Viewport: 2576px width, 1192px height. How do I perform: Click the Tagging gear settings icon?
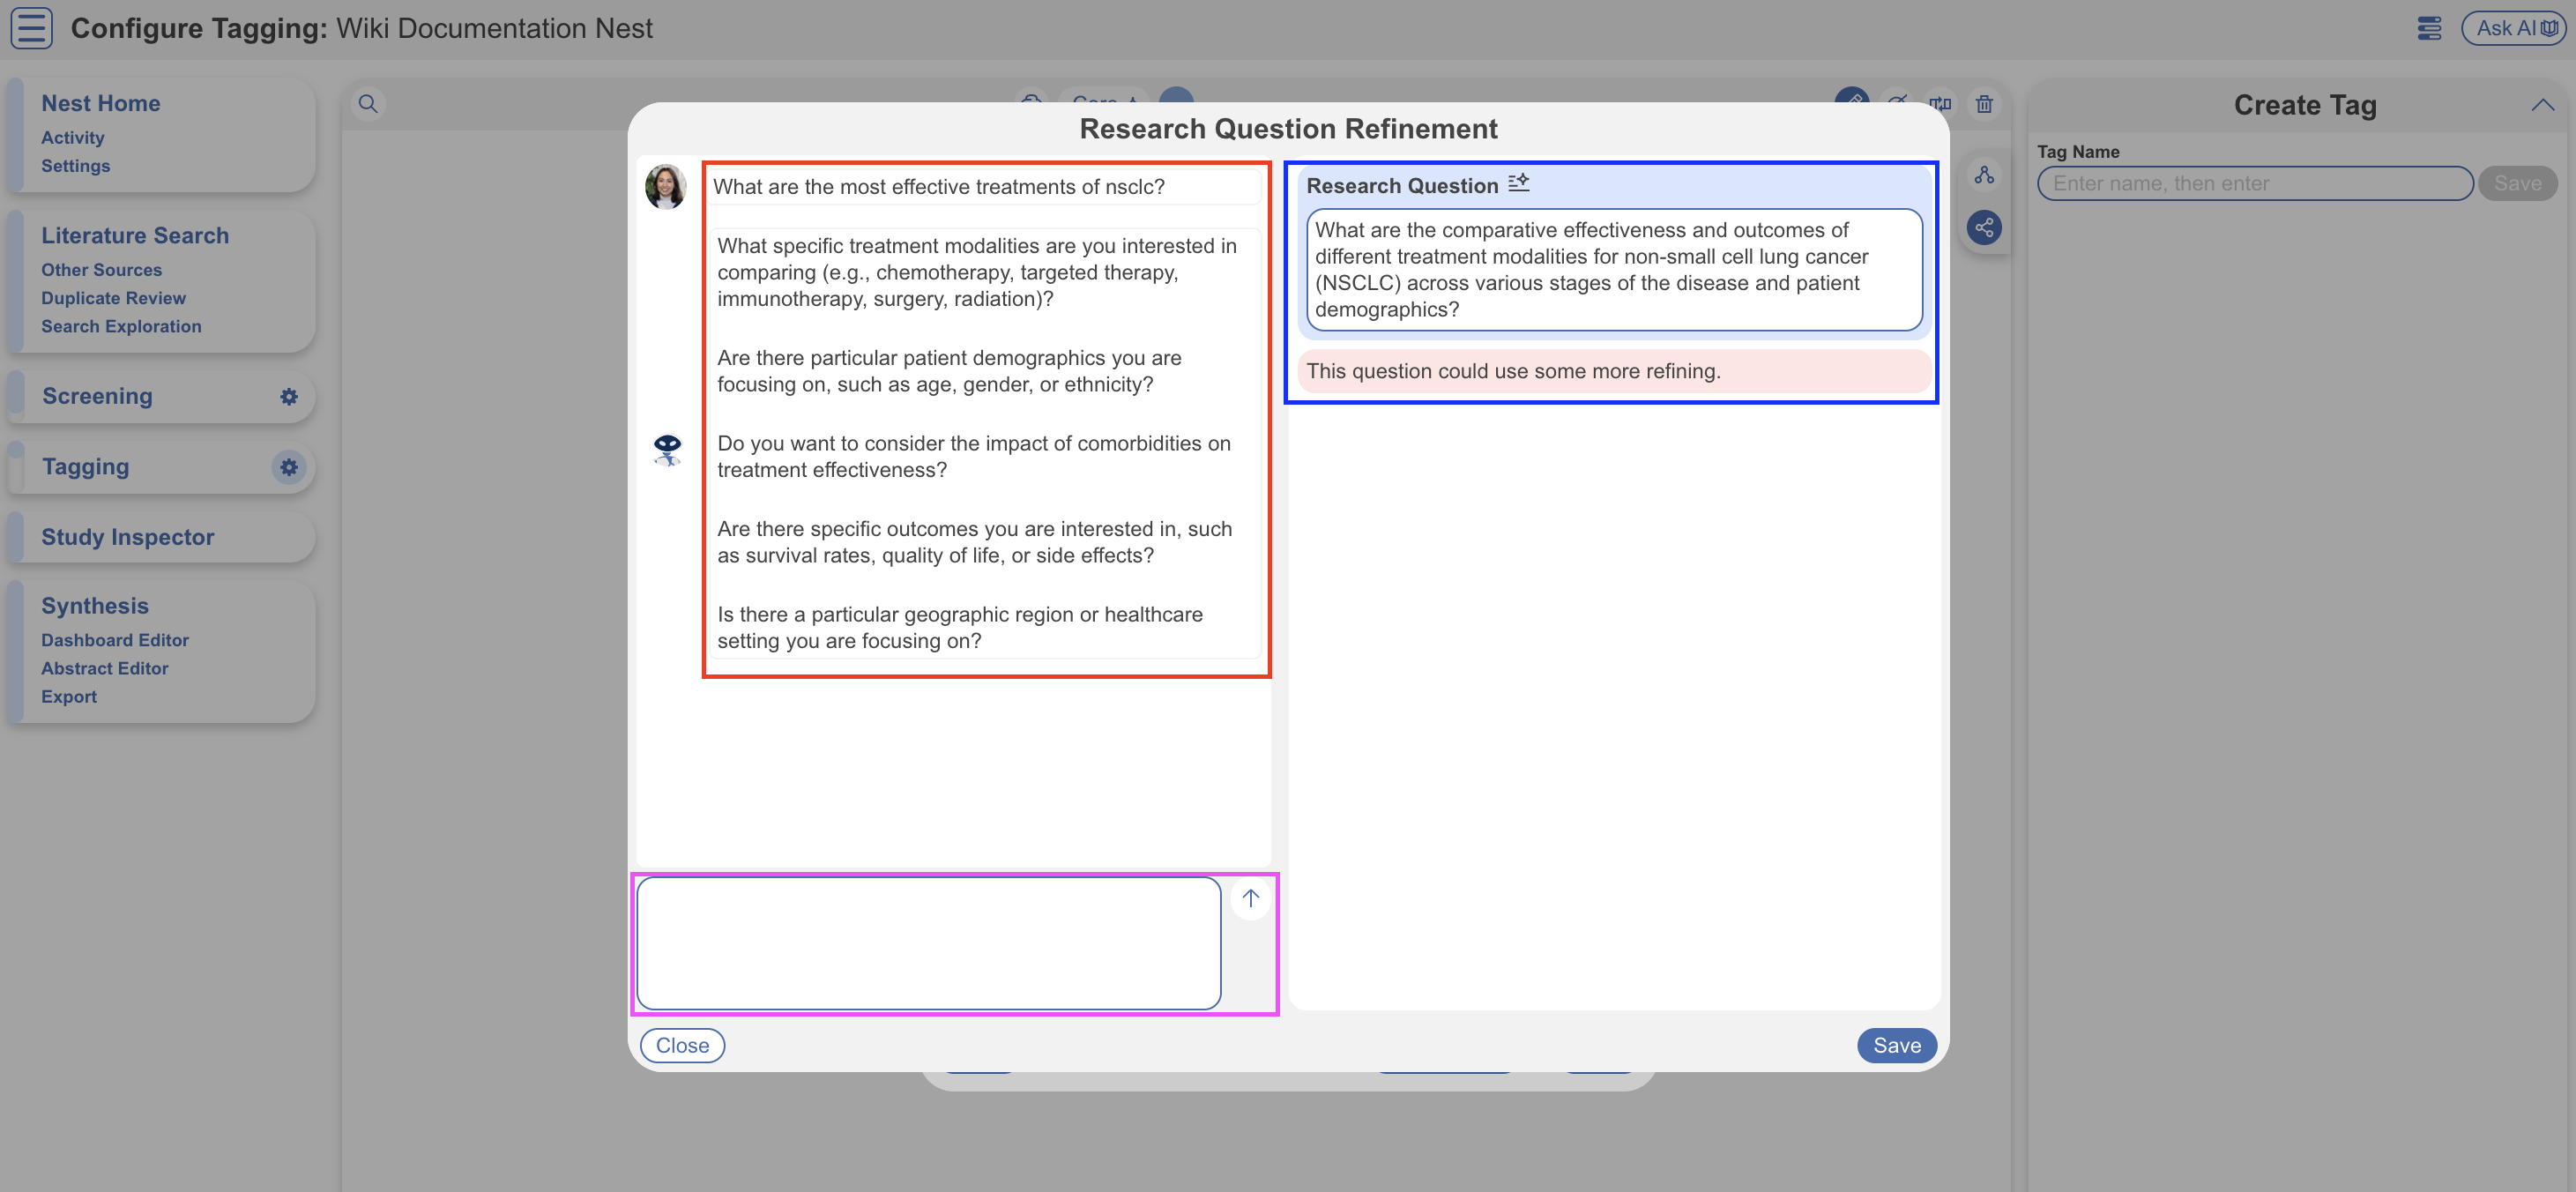[x=289, y=467]
